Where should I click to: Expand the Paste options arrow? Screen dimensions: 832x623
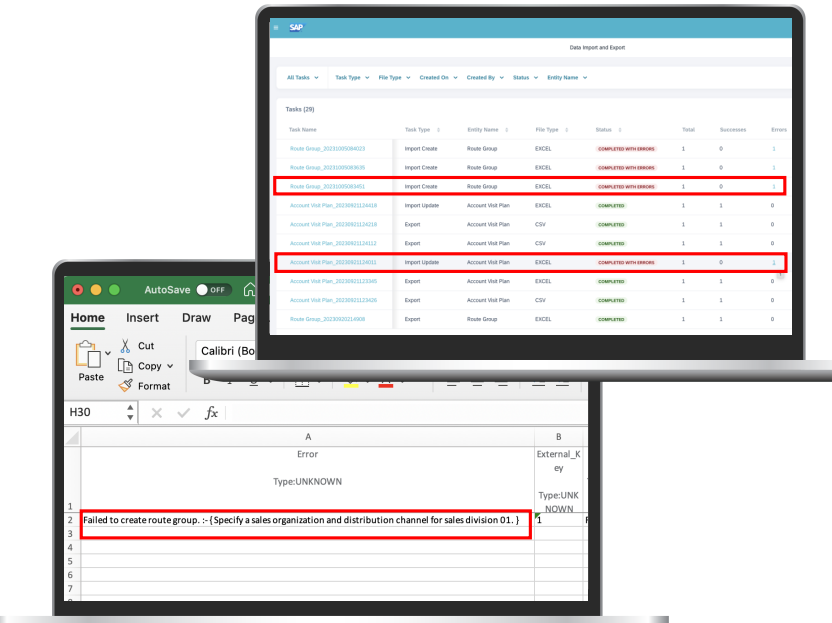[108, 353]
